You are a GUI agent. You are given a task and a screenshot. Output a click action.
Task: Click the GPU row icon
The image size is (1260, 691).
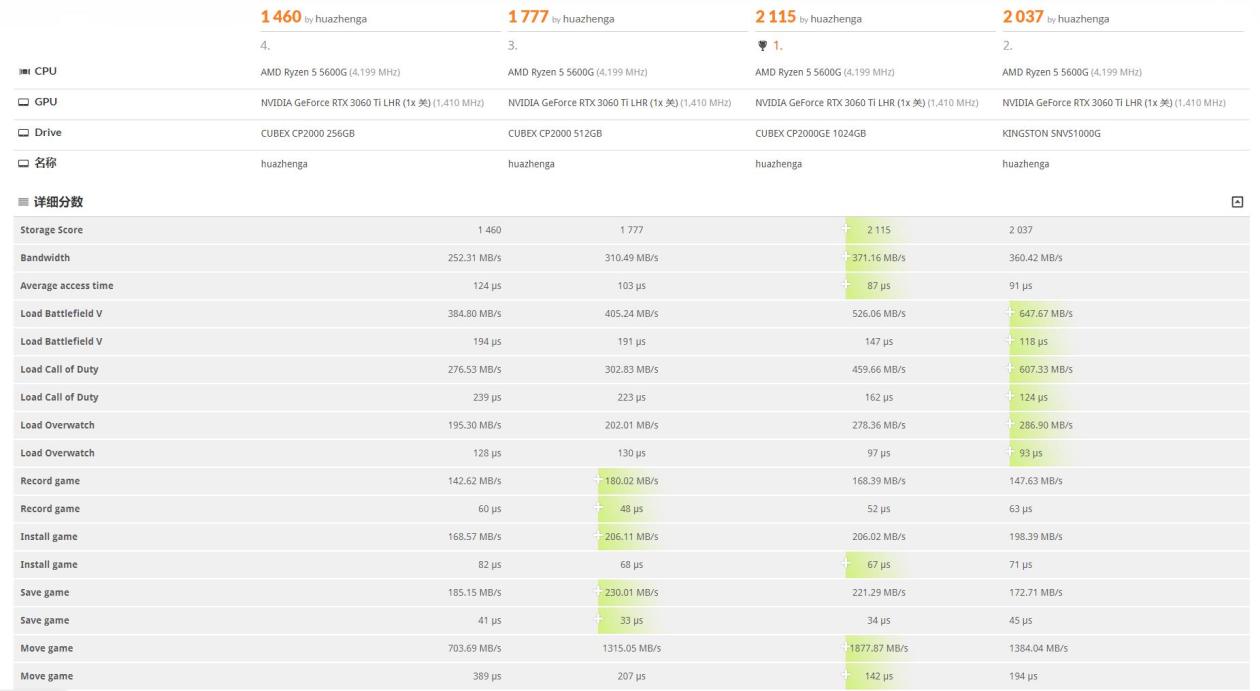[24, 102]
